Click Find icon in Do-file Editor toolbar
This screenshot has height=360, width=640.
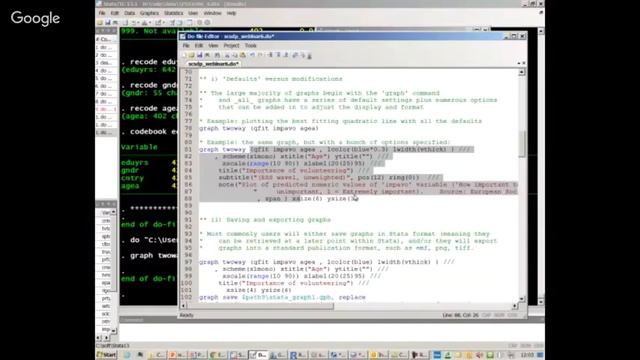point(217,55)
